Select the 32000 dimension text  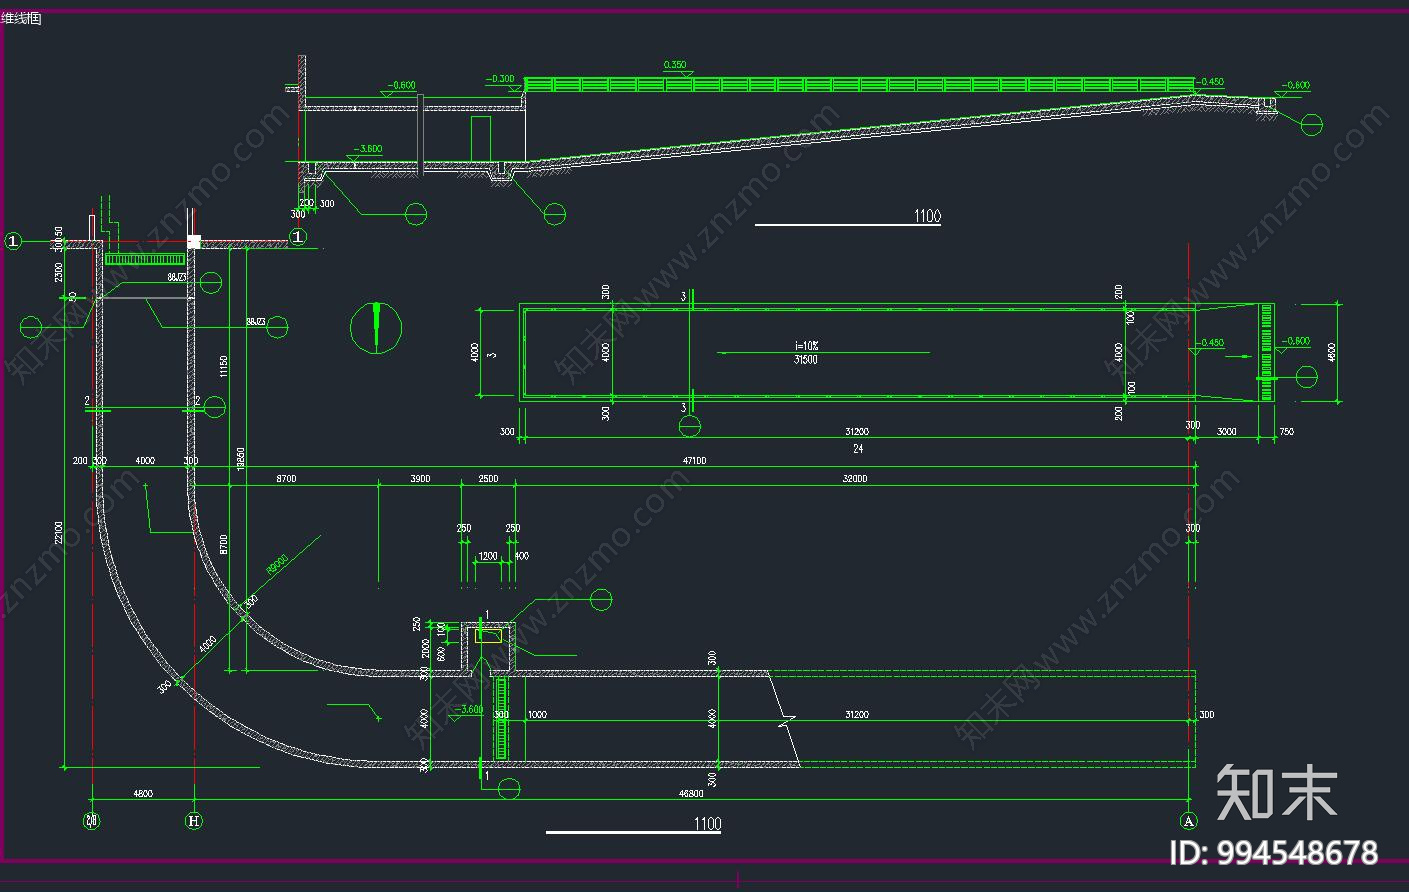(x=855, y=479)
